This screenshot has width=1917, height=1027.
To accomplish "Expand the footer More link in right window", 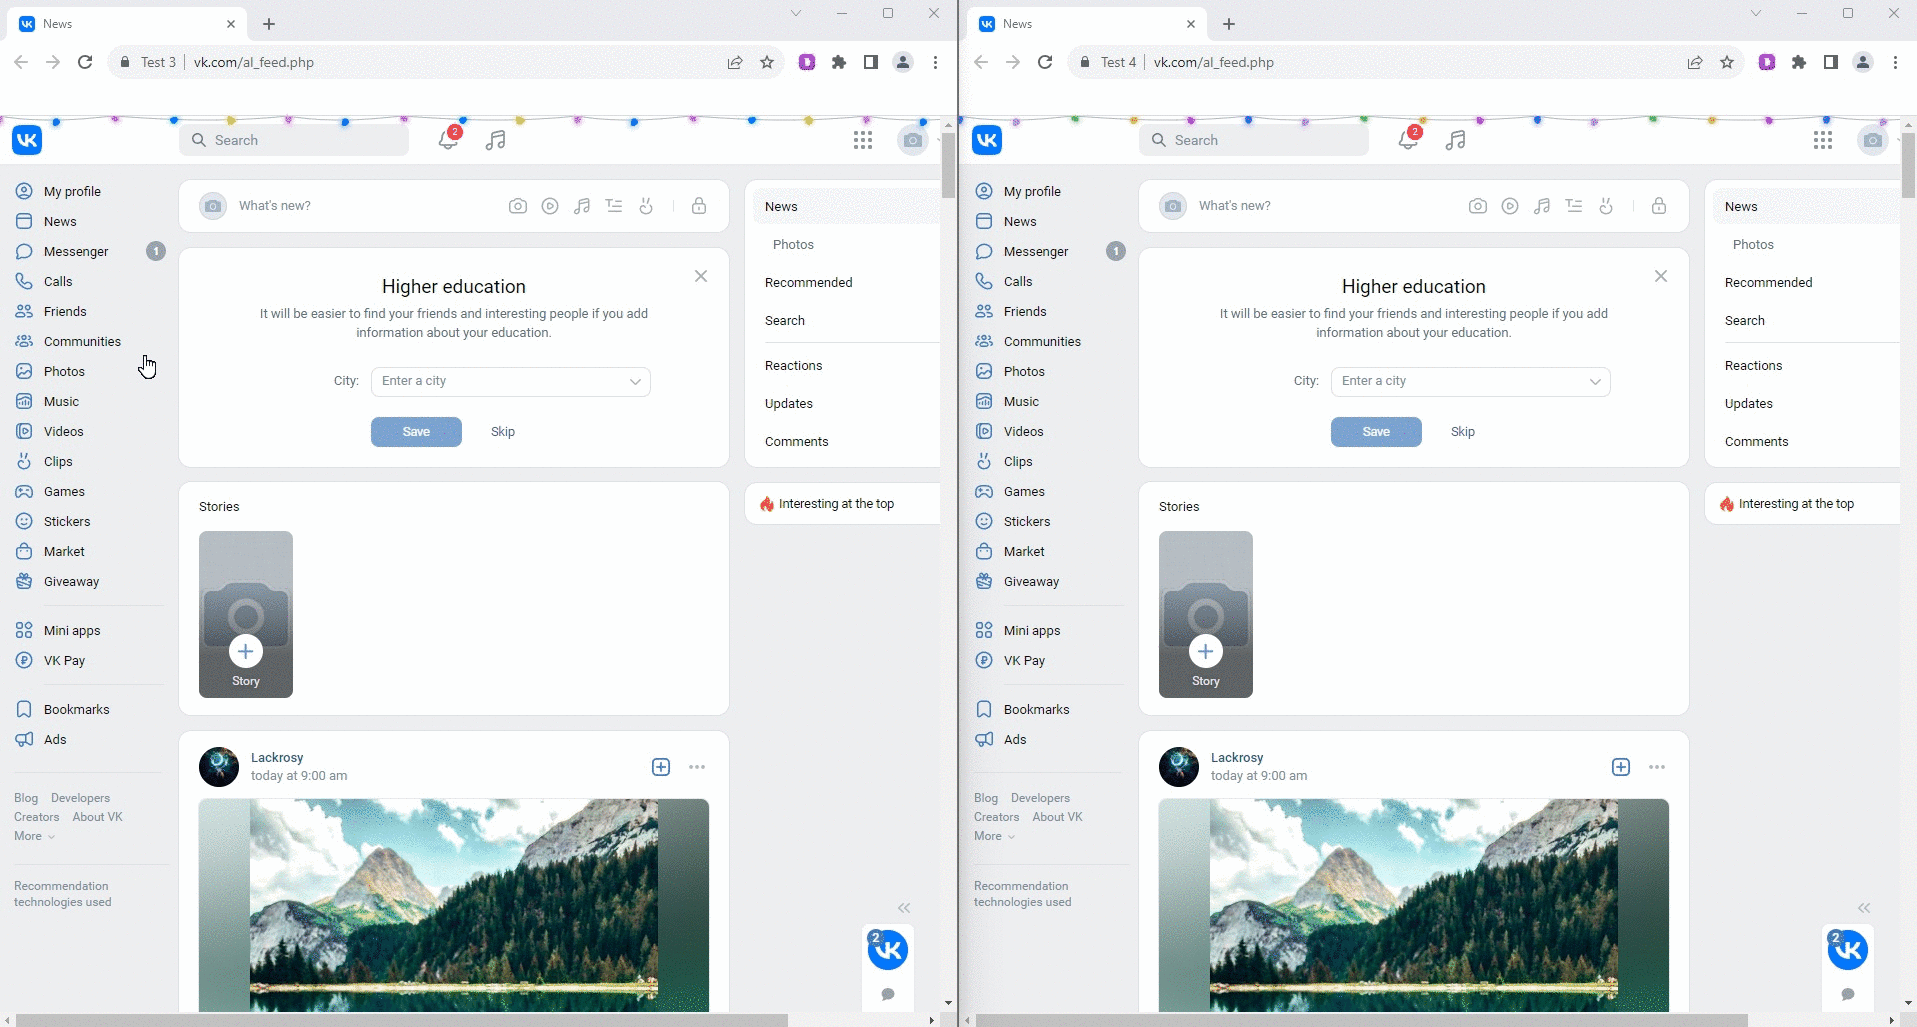I will [994, 836].
